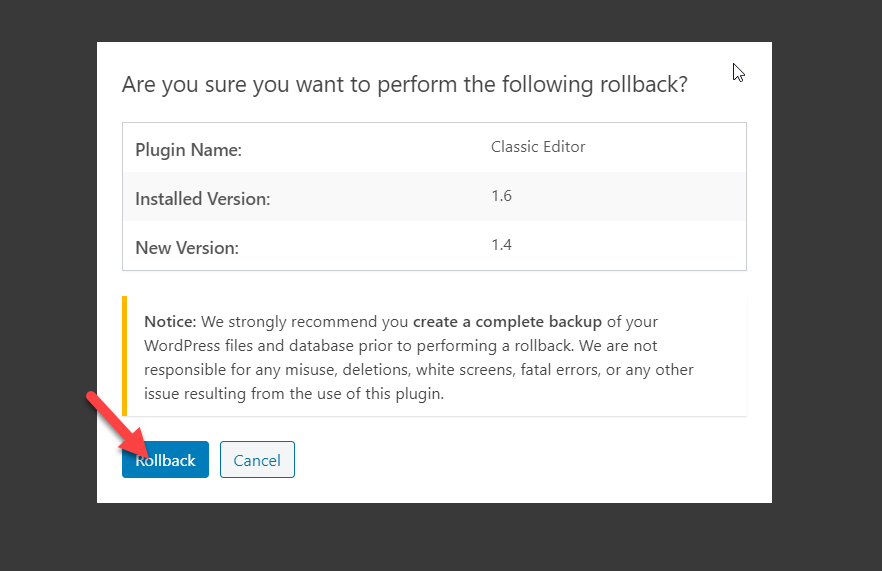
Task: Click the 'New Version:' label
Action: [x=187, y=248]
